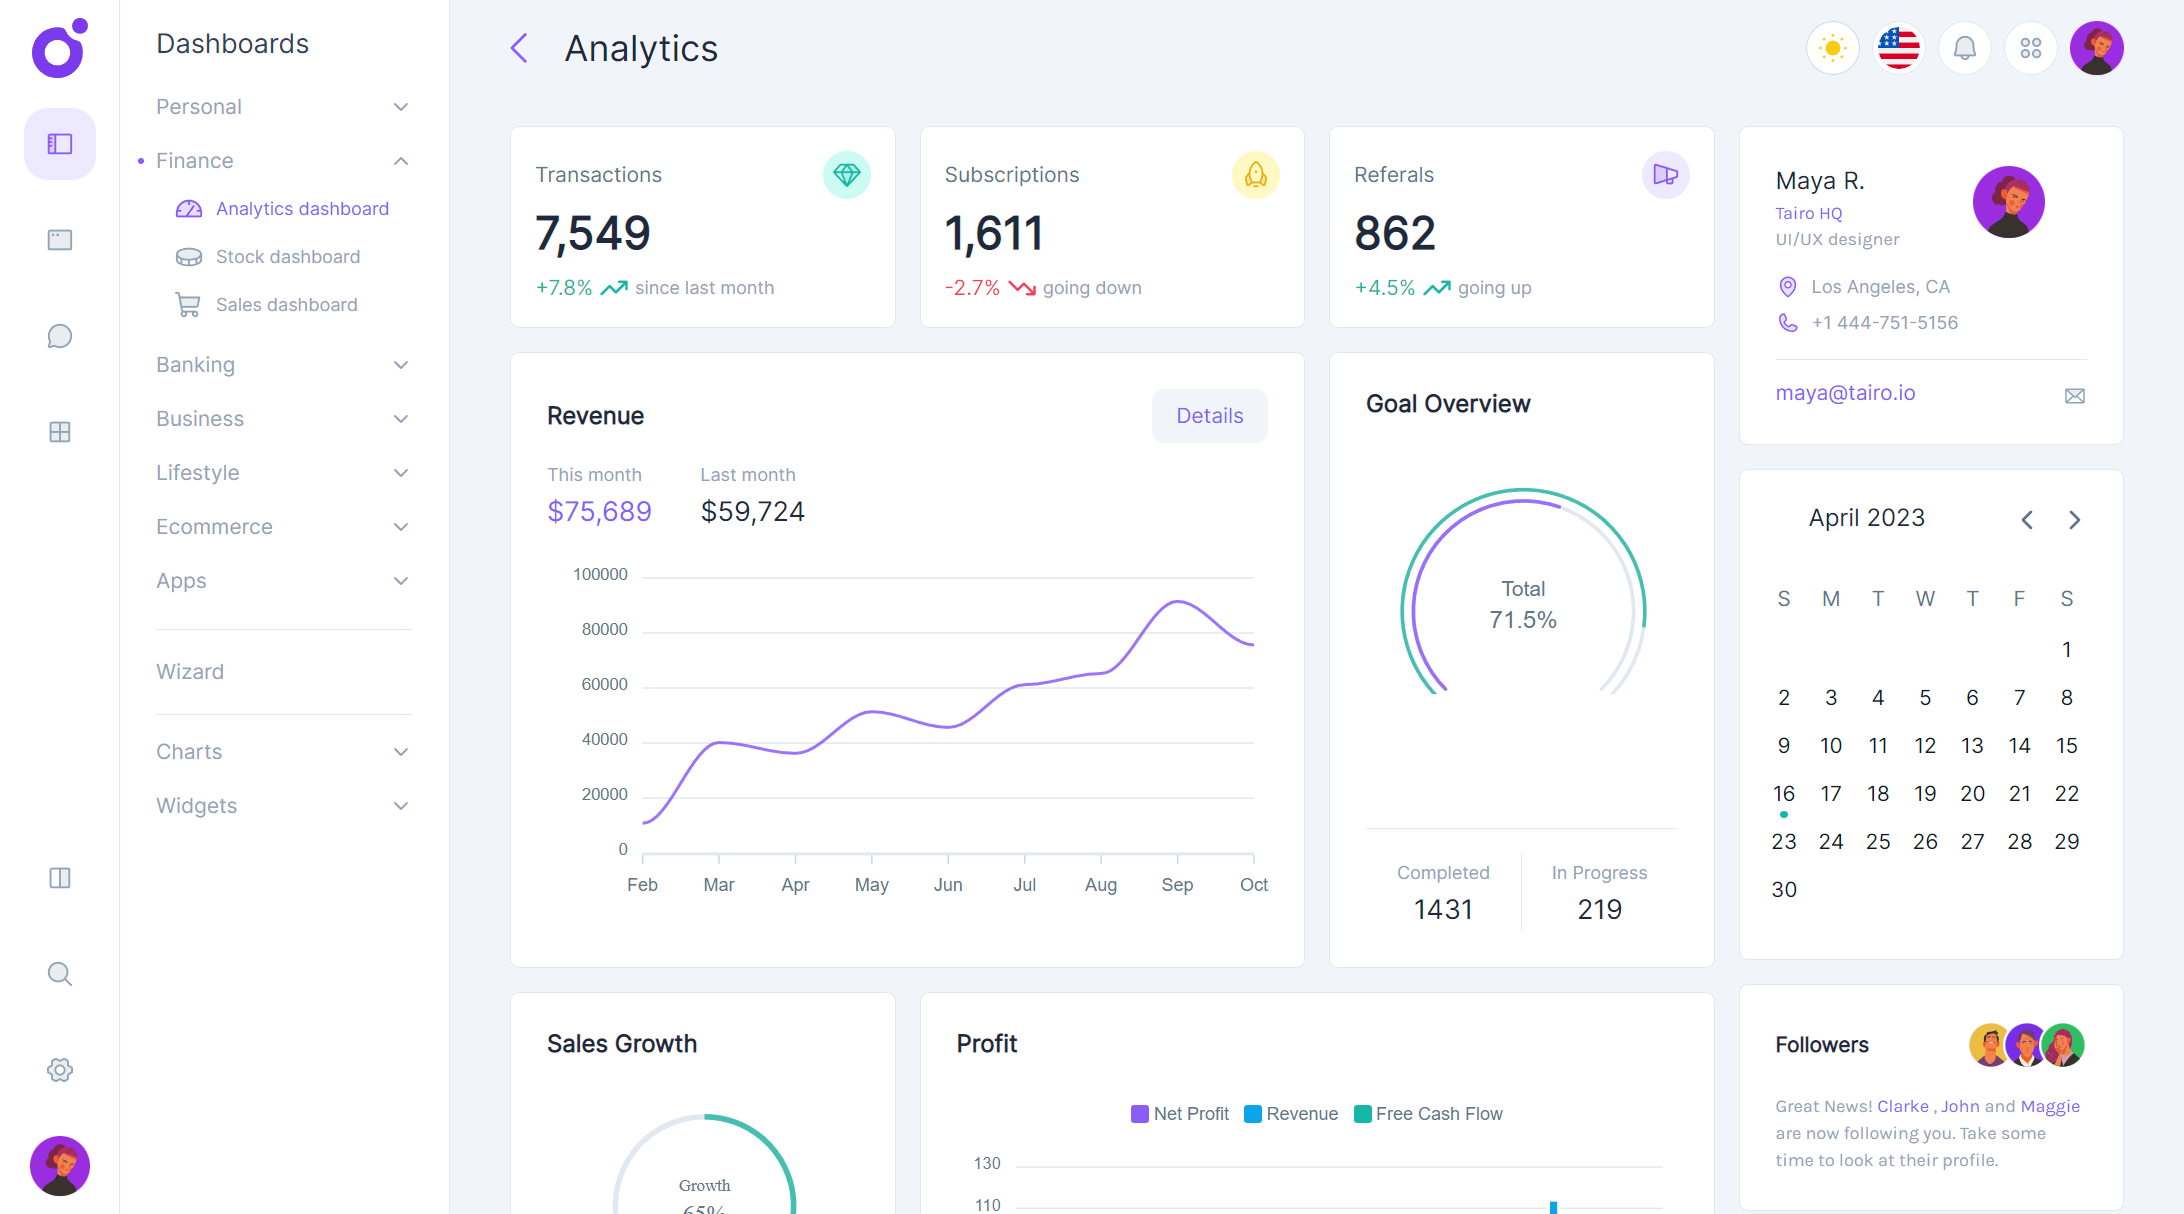Image resolution: width=2184 pixels, height=1214 pixels.
Task: Select the Stock dashboard entry
Action: tap(287, 256)
